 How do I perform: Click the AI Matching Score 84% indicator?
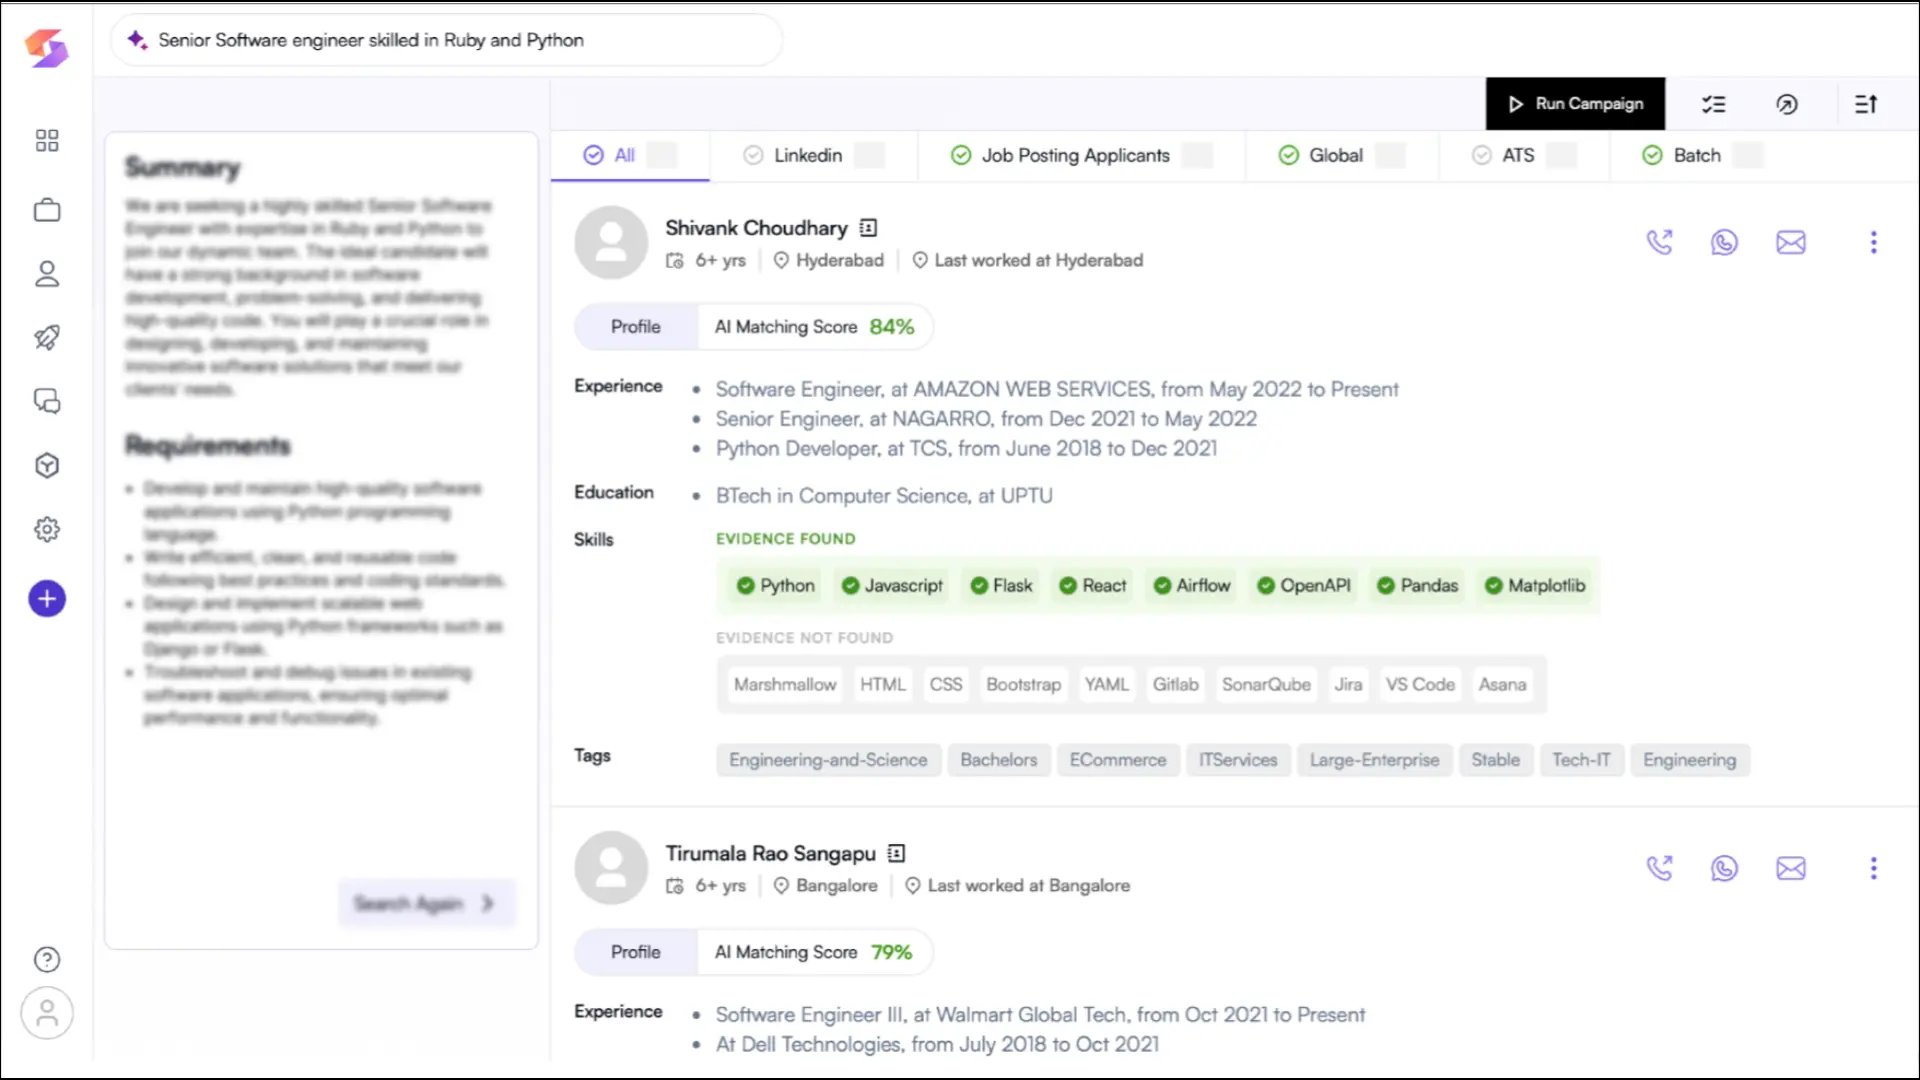click(x=815, y=327)
